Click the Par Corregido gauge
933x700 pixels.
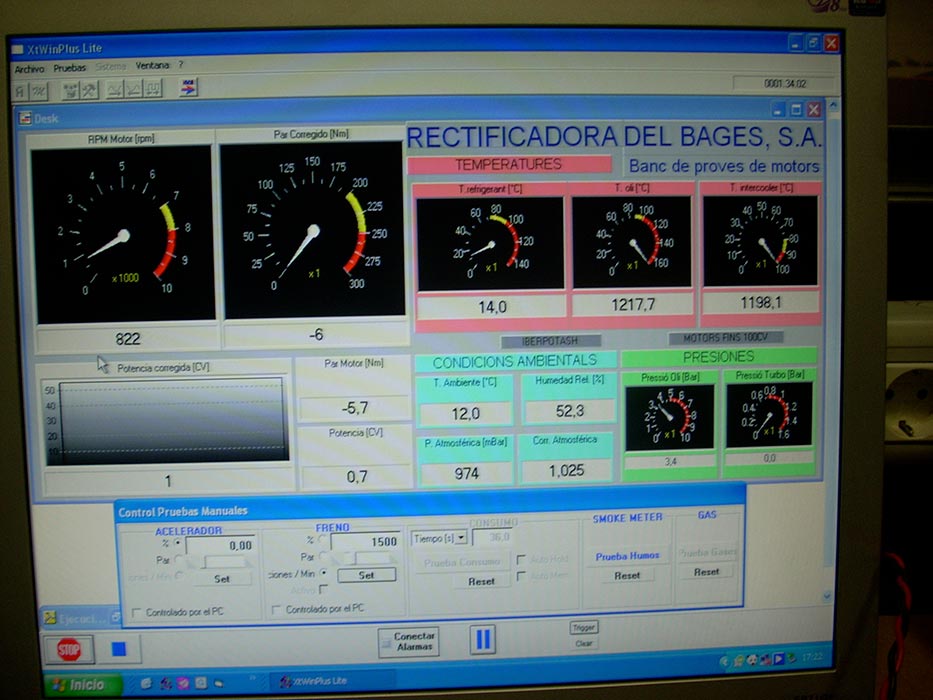click(312, 229)
